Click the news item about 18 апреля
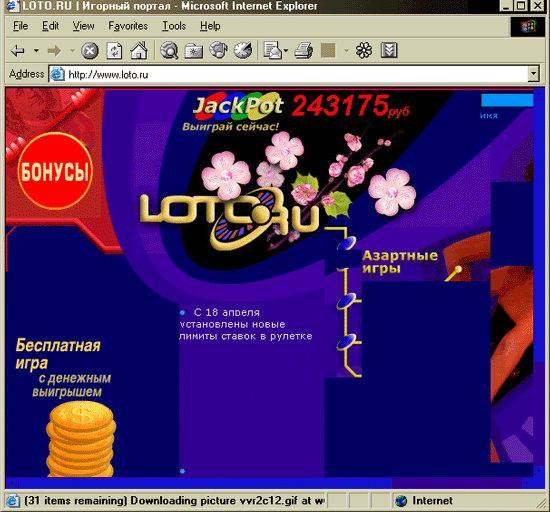Image resolution: width=550 pixels, height=512 pixels. (x=246, y=324)
